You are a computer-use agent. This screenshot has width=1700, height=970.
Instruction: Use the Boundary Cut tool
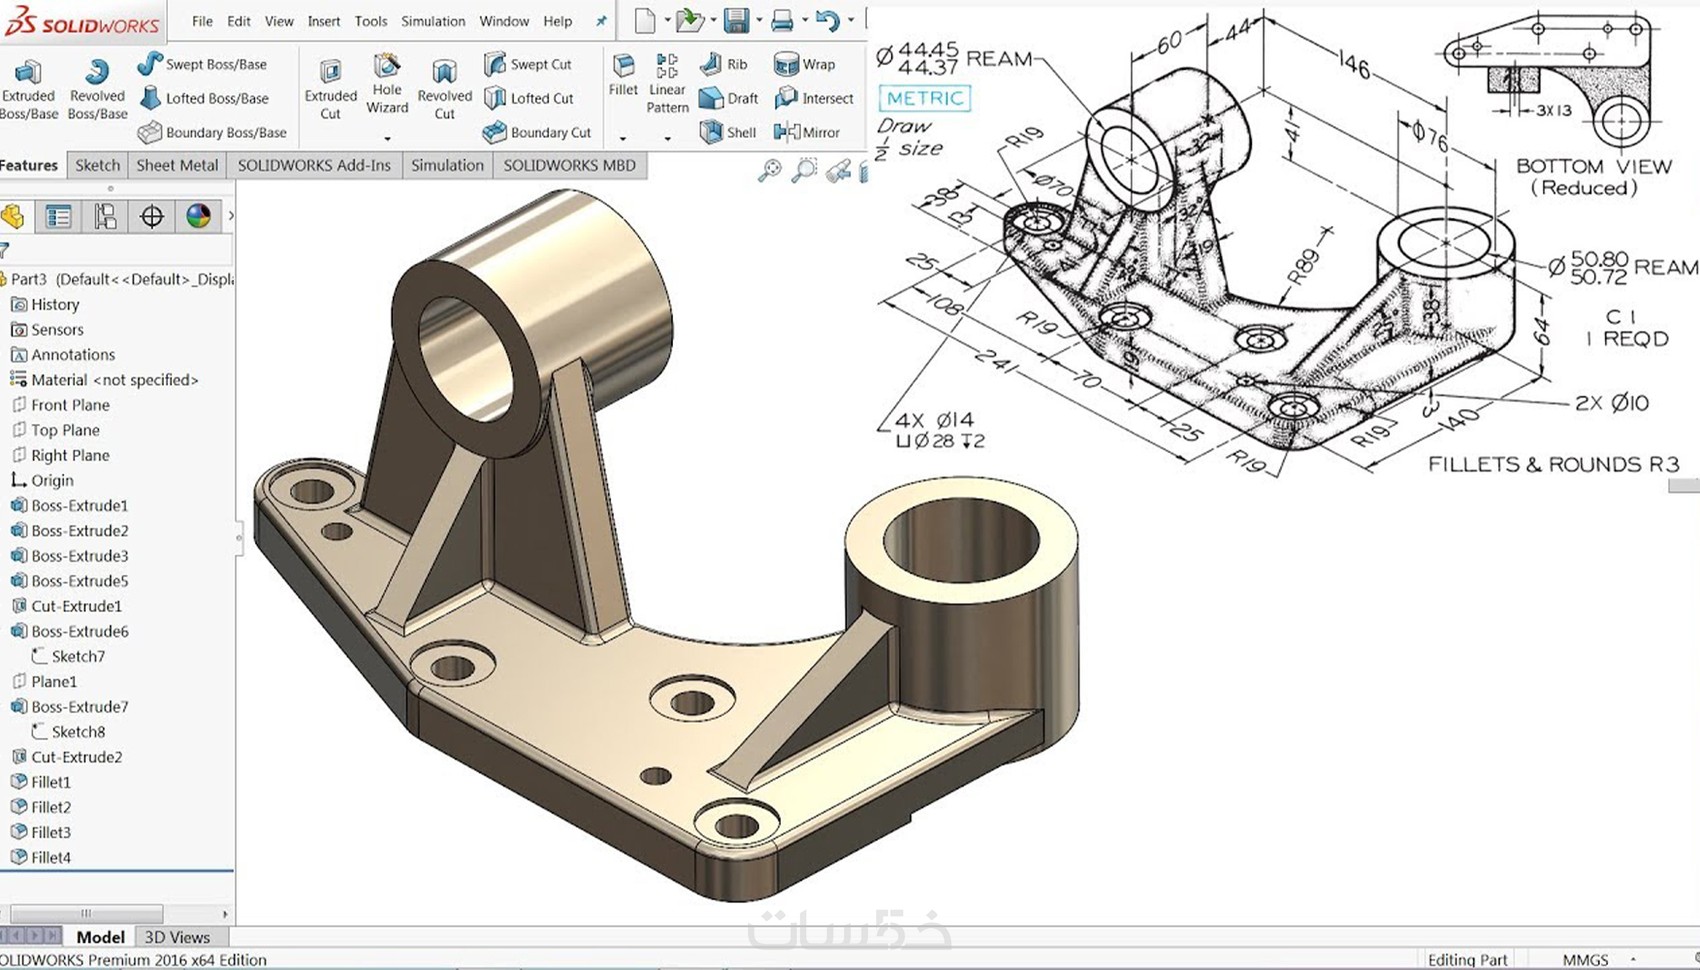tap(537, 132)
